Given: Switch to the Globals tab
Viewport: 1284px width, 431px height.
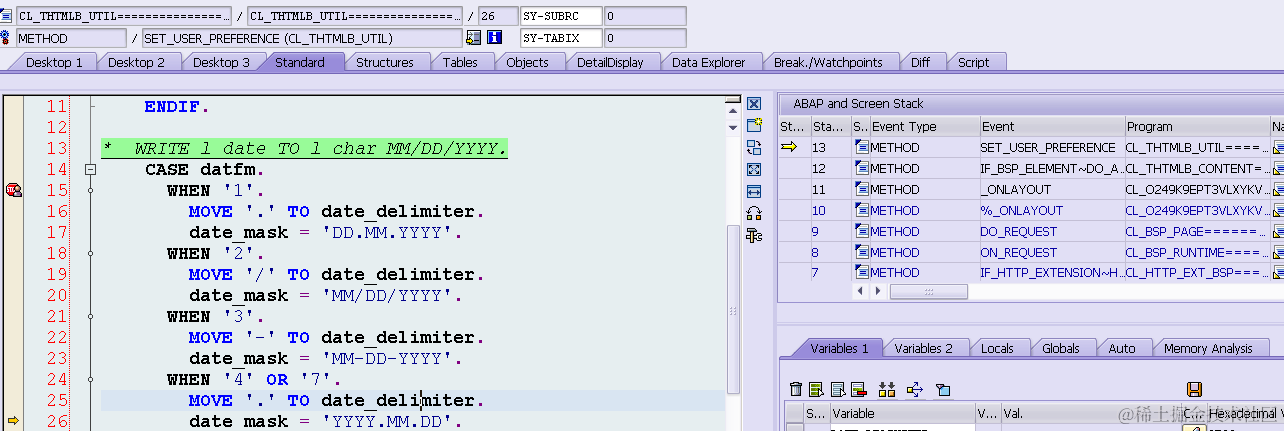Looking at the screenshot, I should [1061, 348].
